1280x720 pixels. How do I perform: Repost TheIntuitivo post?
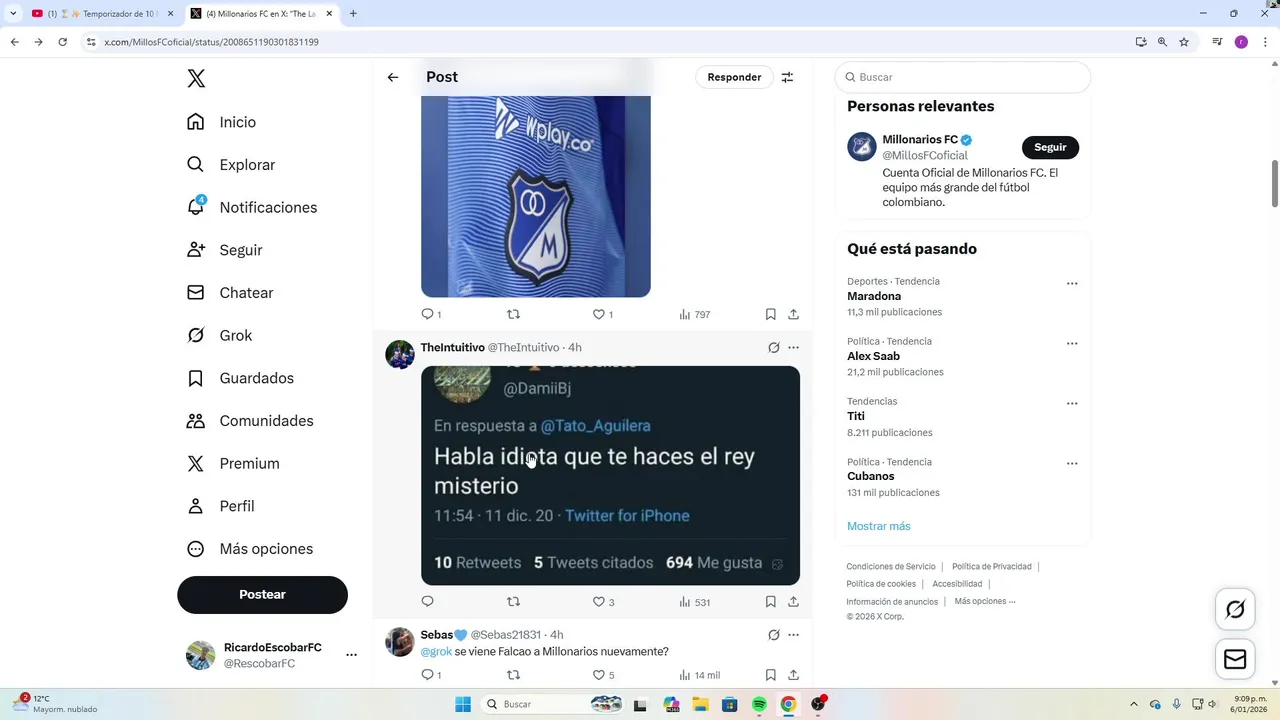(513, 602)
